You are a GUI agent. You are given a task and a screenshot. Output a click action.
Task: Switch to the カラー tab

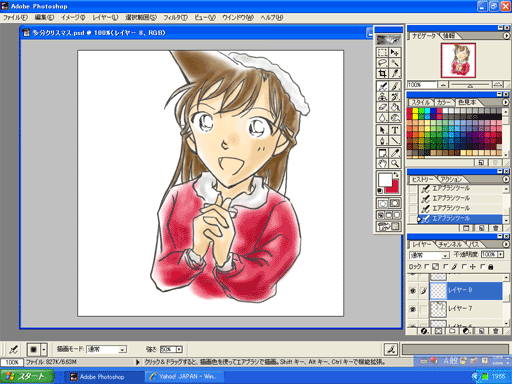click(x=443, y=102)
